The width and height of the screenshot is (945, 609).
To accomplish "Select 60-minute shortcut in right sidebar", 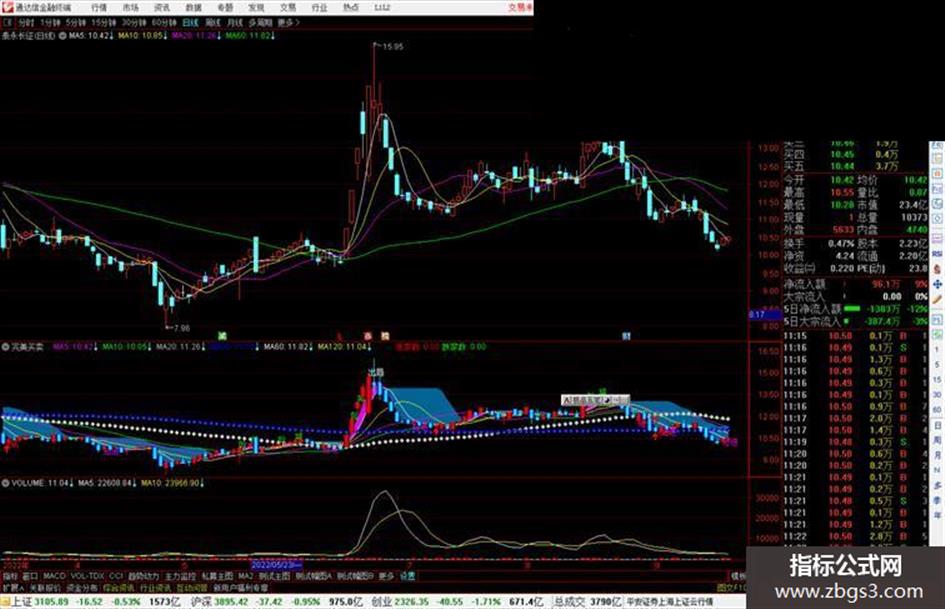I will 937,409.
